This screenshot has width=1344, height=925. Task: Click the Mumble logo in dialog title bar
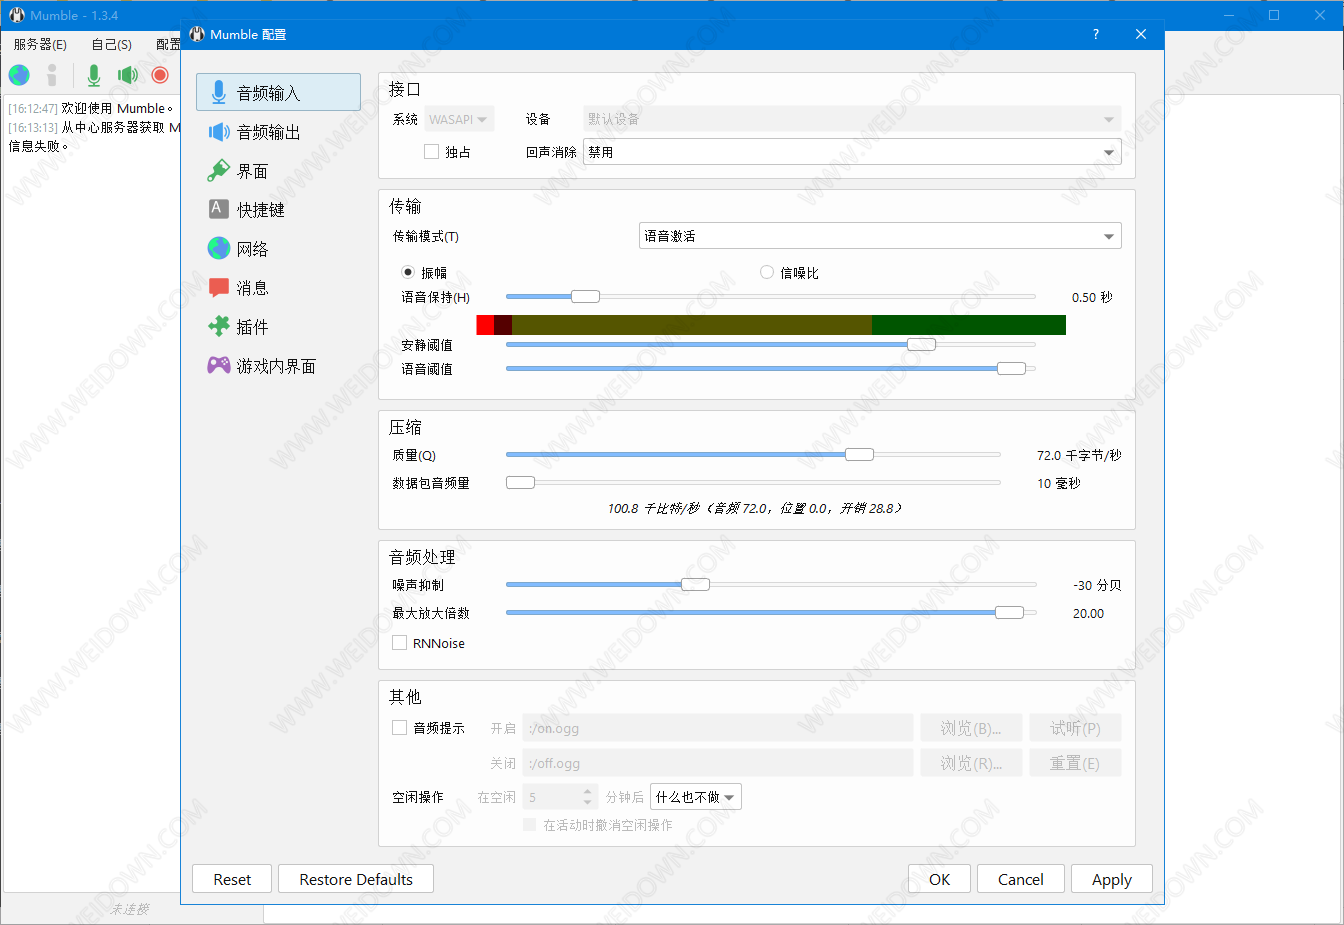coord(197,34)
